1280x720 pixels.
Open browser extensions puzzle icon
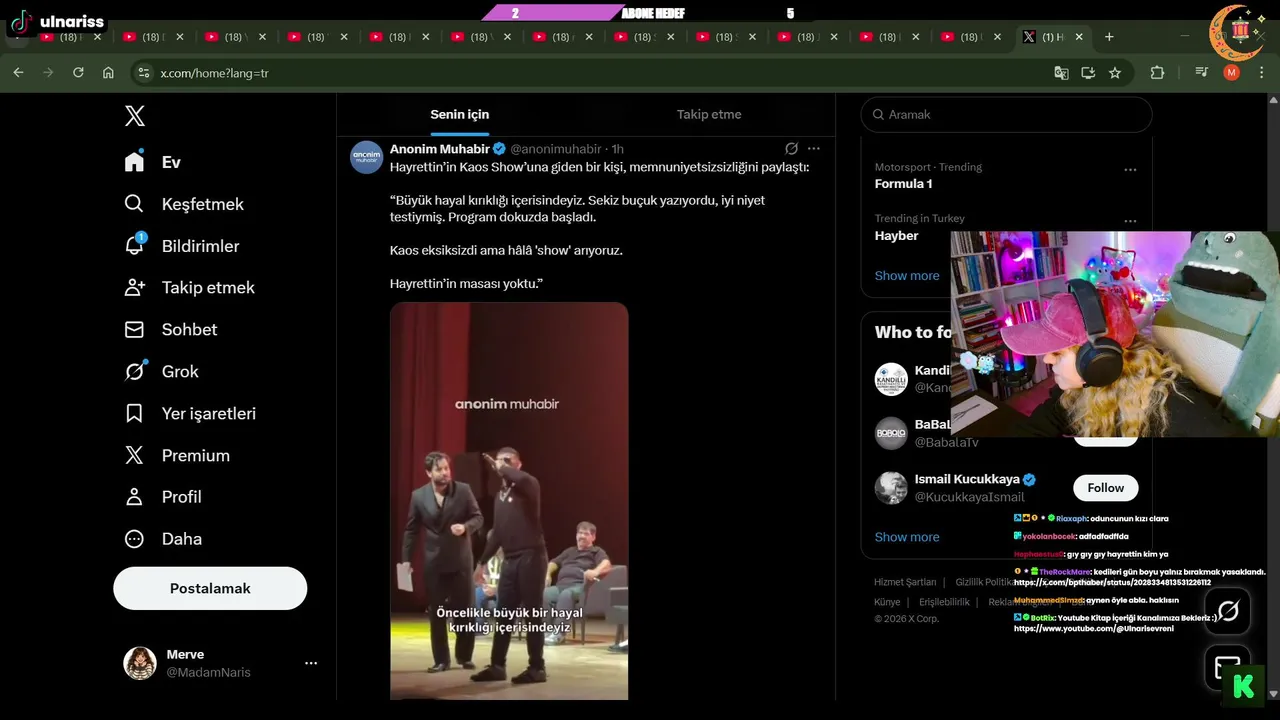(x=1158, y=72)
